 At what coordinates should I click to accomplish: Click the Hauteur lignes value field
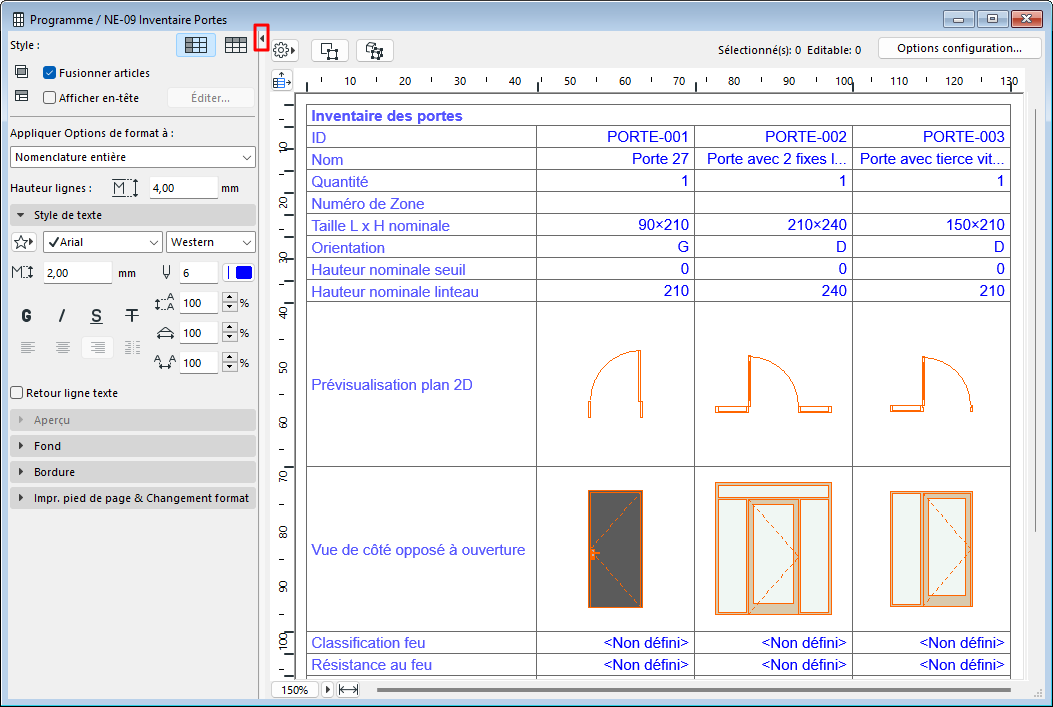(x=182, y=188)
